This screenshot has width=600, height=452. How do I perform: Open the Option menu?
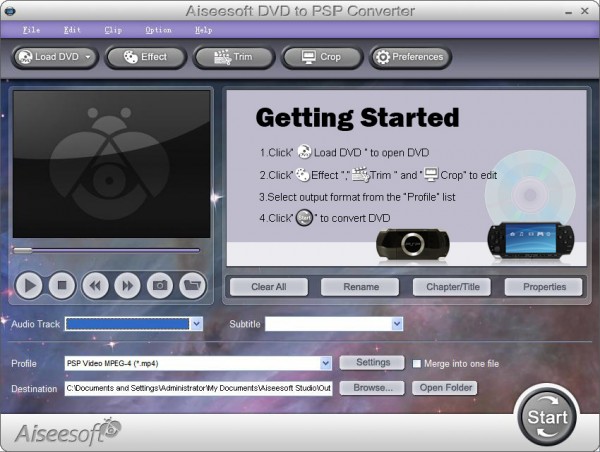click(158, 30)
